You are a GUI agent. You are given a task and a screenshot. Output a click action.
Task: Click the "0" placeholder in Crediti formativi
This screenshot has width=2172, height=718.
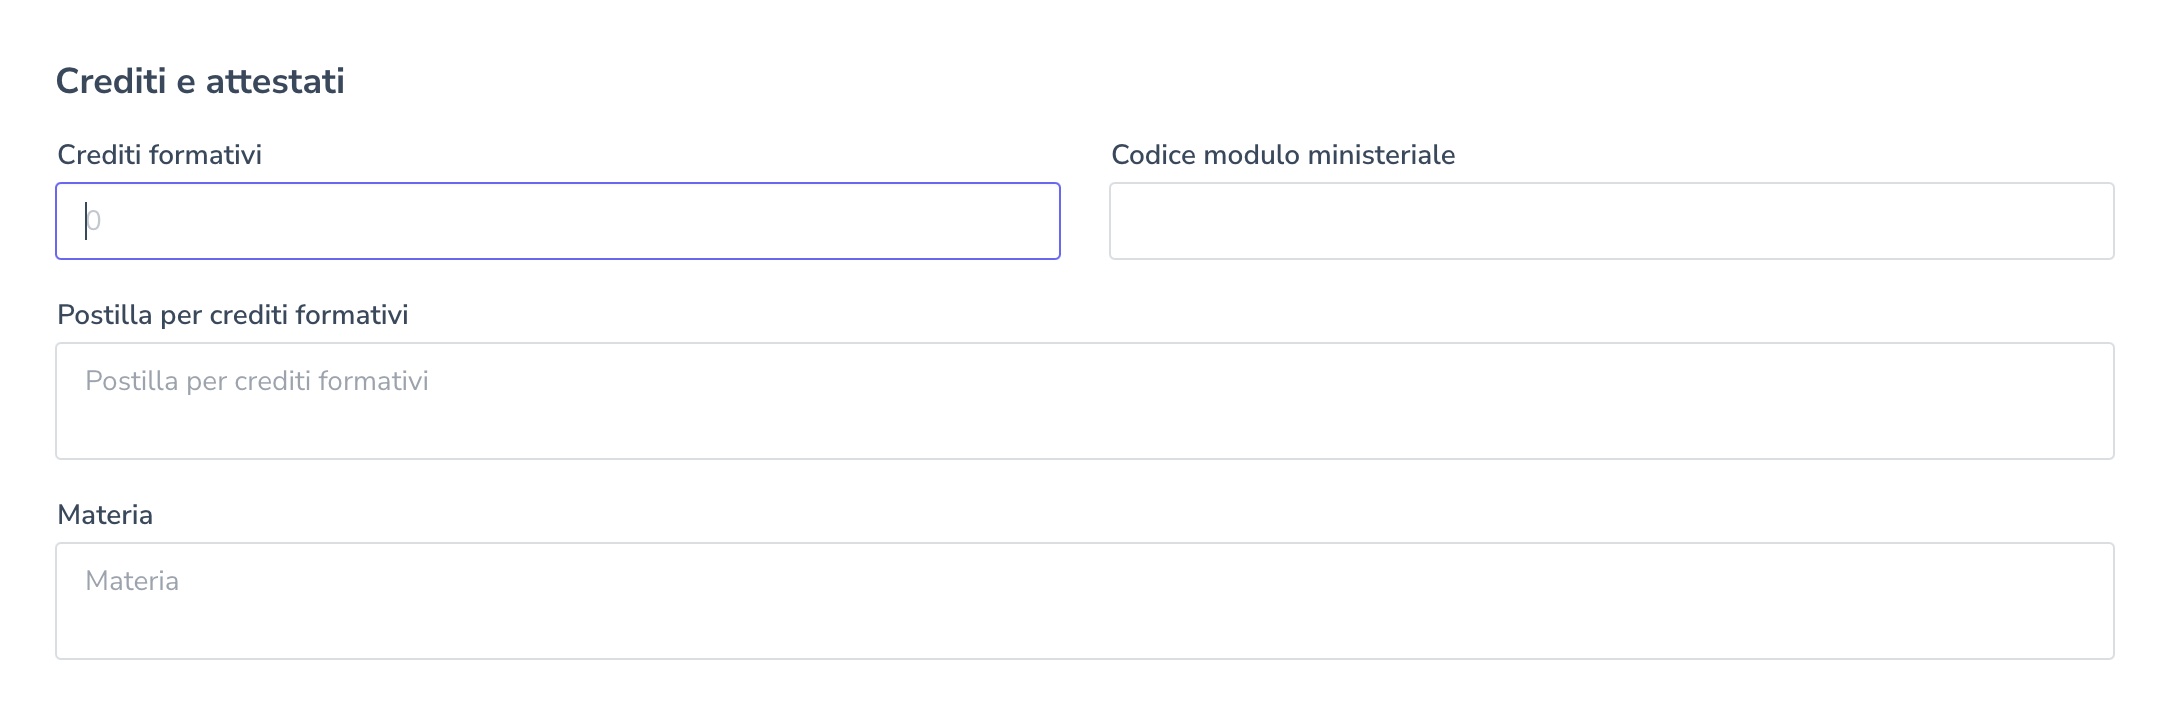pos(94,221)
